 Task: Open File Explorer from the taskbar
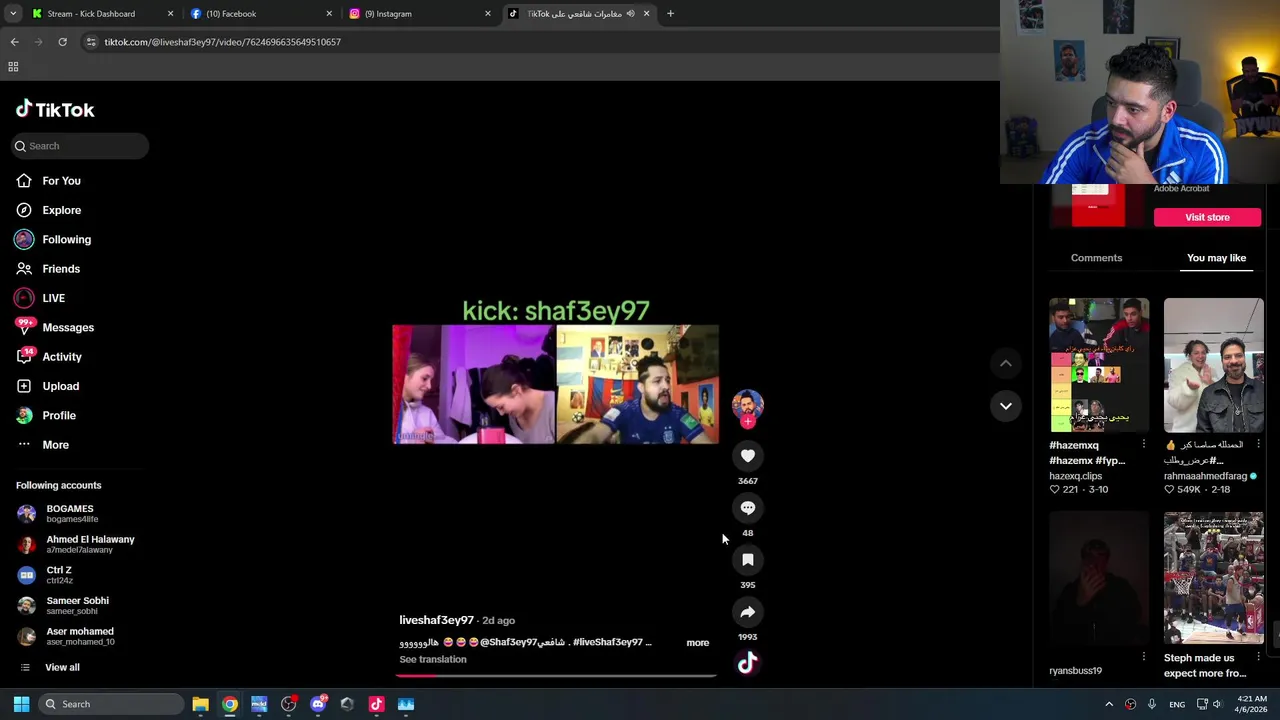pos(200,704)
